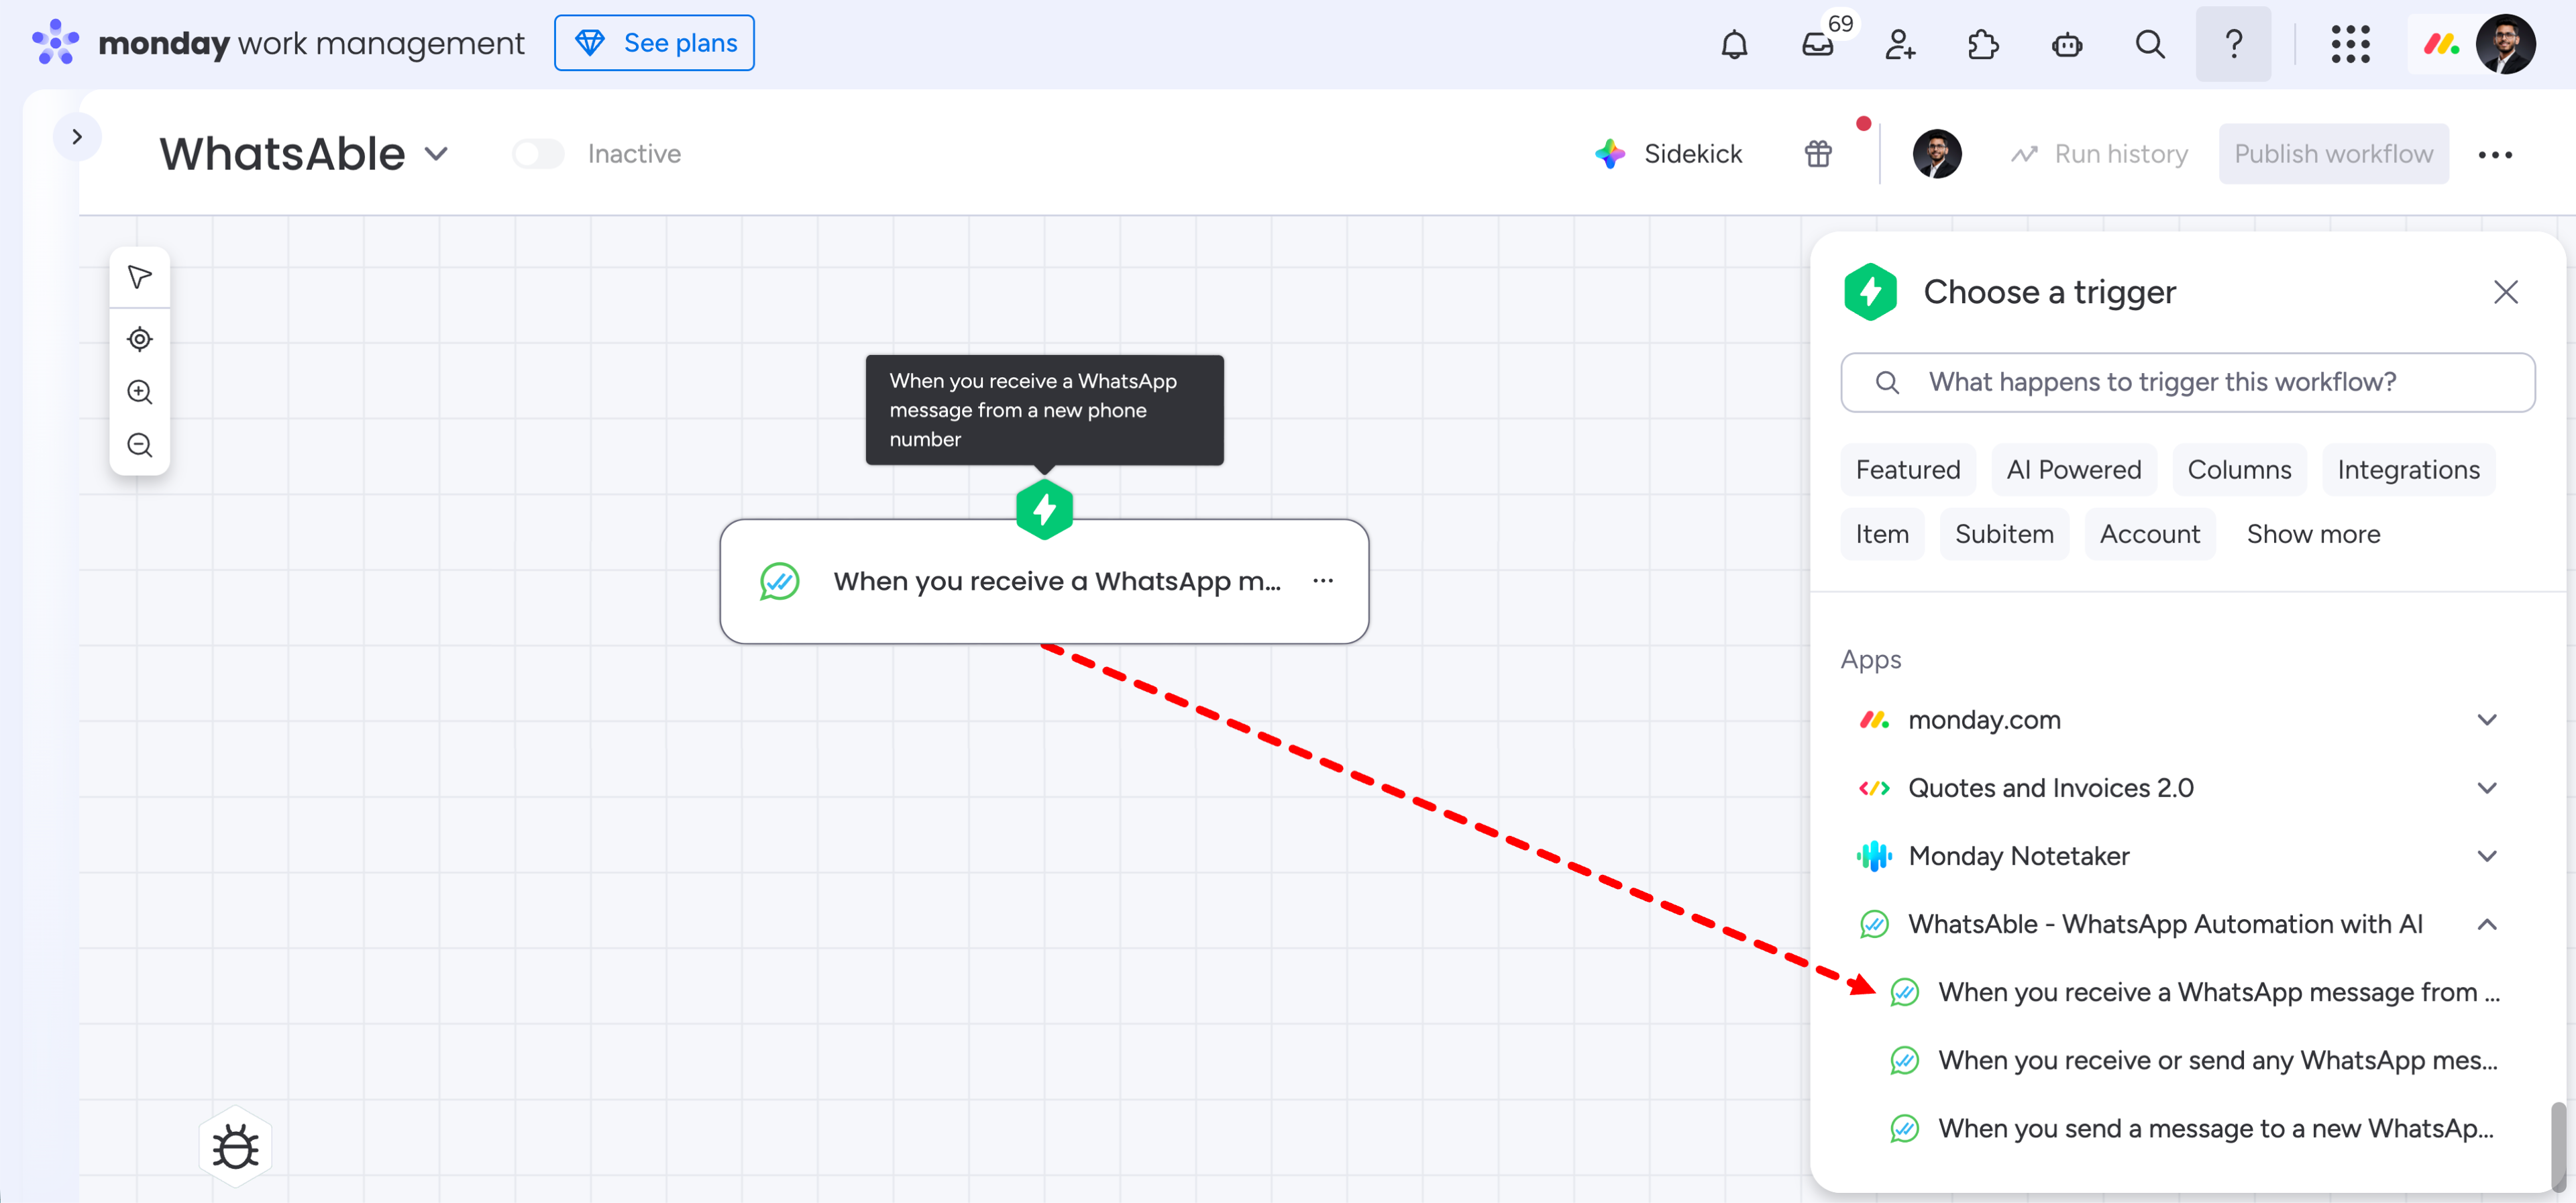Click the See plans button
Viewport: 2576px width, 1203px height.
pos(654,43)
